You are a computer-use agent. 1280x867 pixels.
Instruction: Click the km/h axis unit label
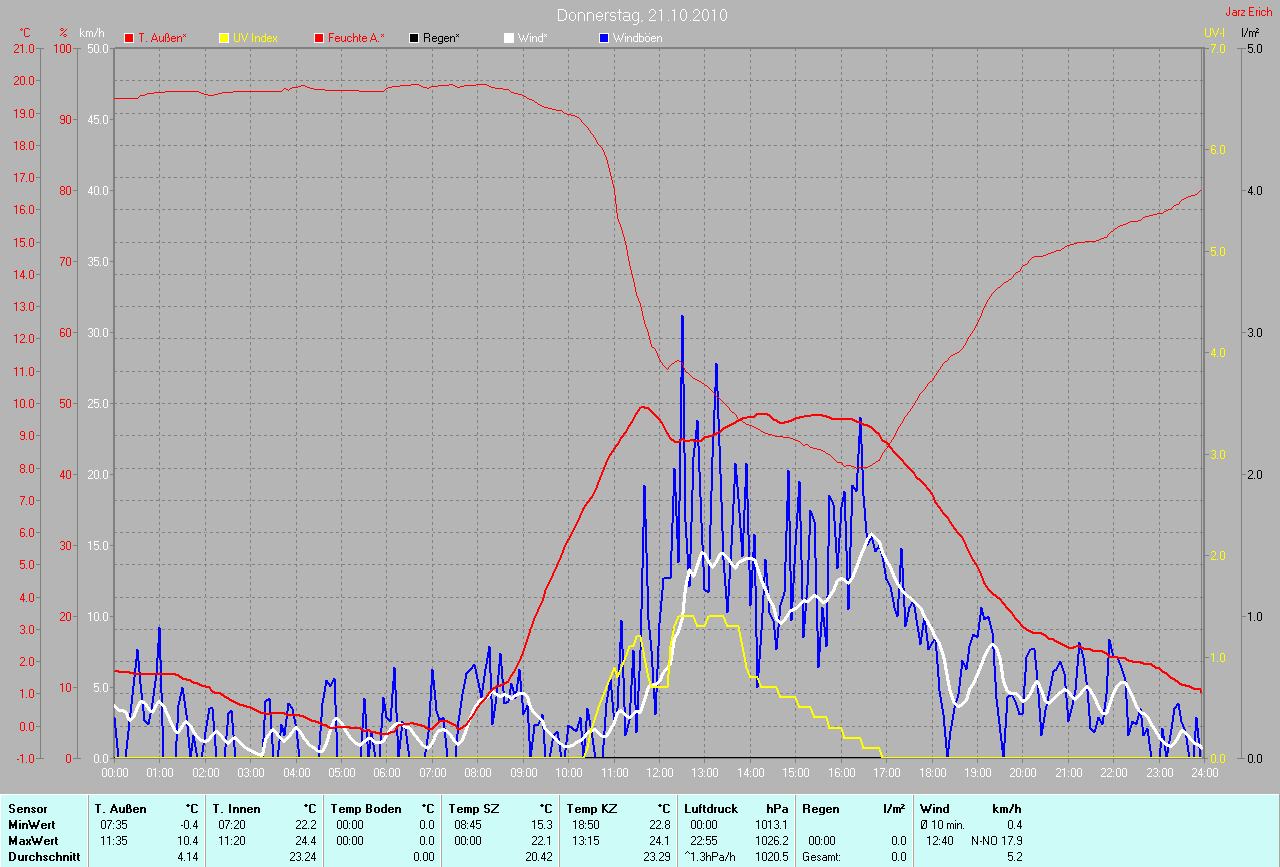click(92, 33)
